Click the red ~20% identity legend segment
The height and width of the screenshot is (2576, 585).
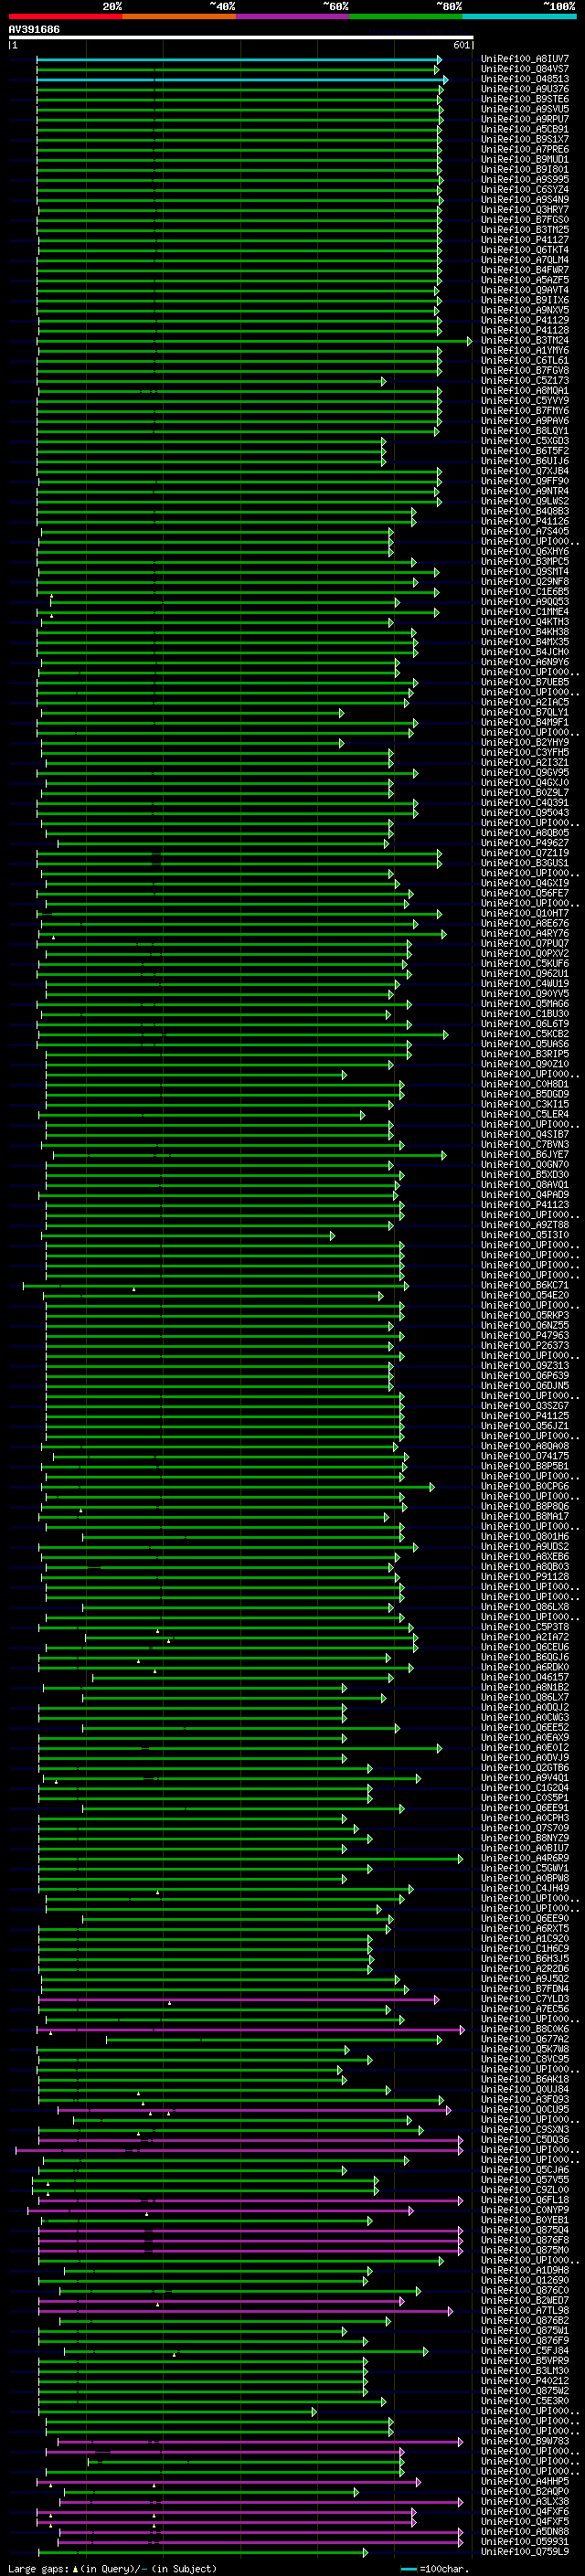65,16
